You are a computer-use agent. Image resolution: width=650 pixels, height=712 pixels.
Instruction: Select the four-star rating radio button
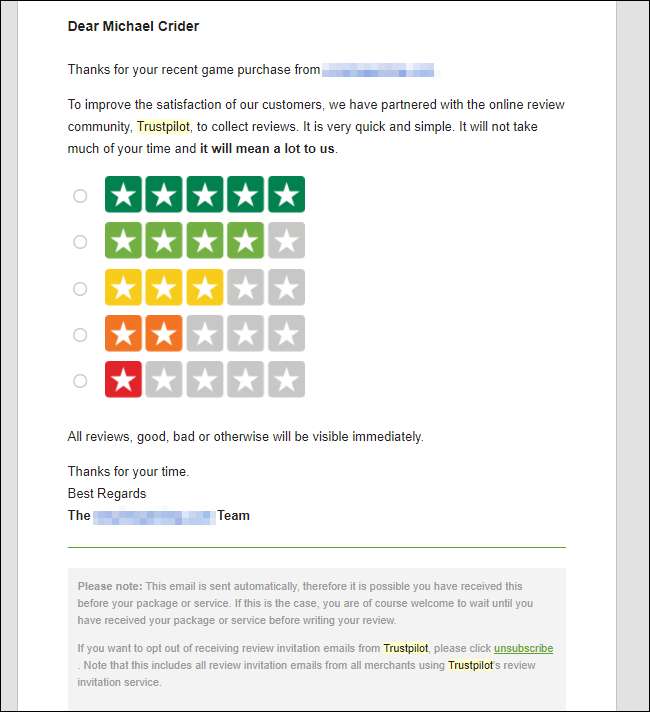pos(80,242)
